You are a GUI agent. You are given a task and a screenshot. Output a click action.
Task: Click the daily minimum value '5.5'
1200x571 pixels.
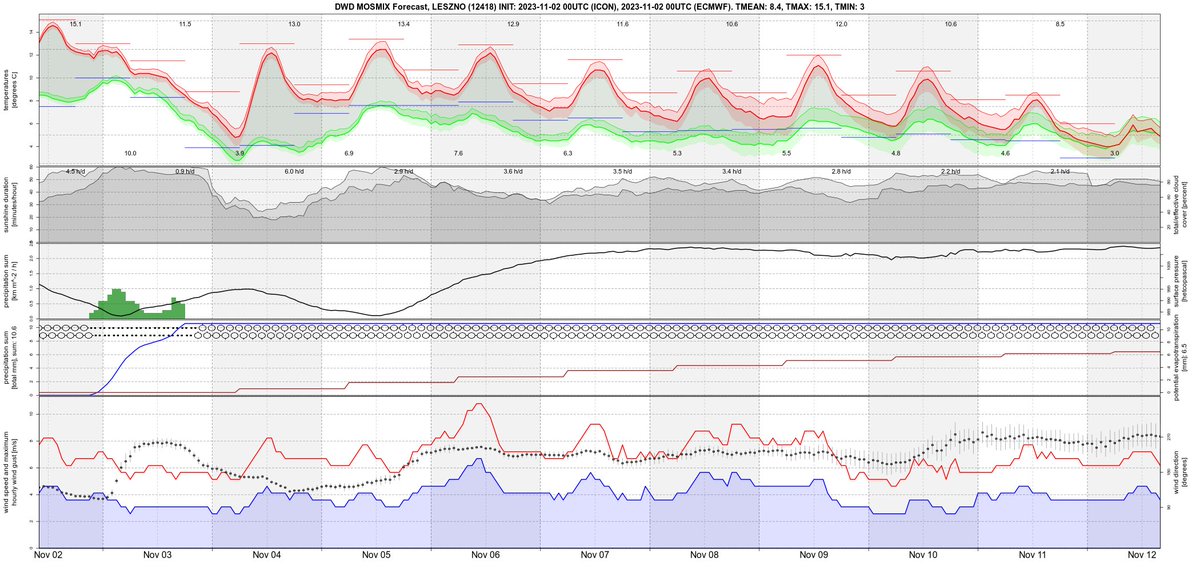pos(786,153)
